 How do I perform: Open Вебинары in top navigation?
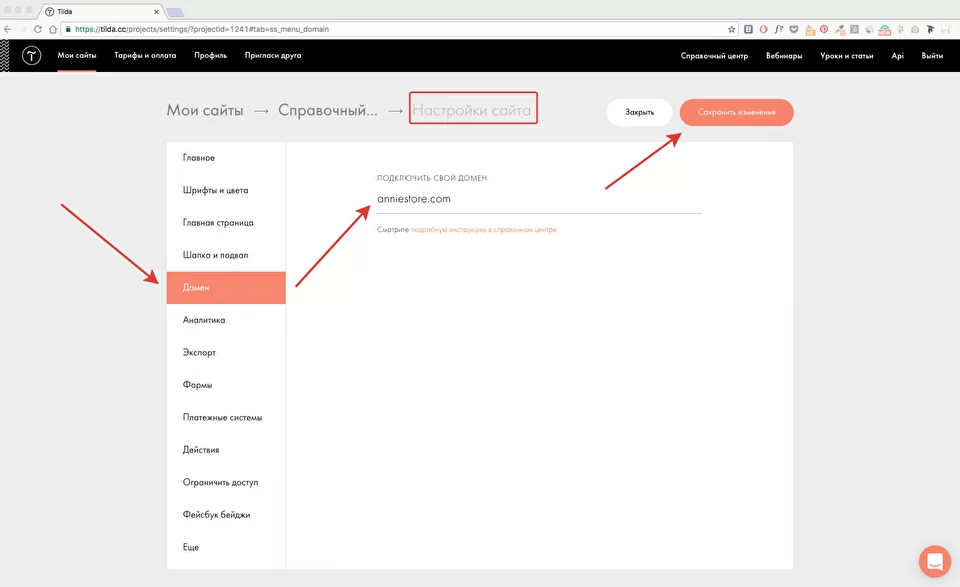[x=784, y=56]
